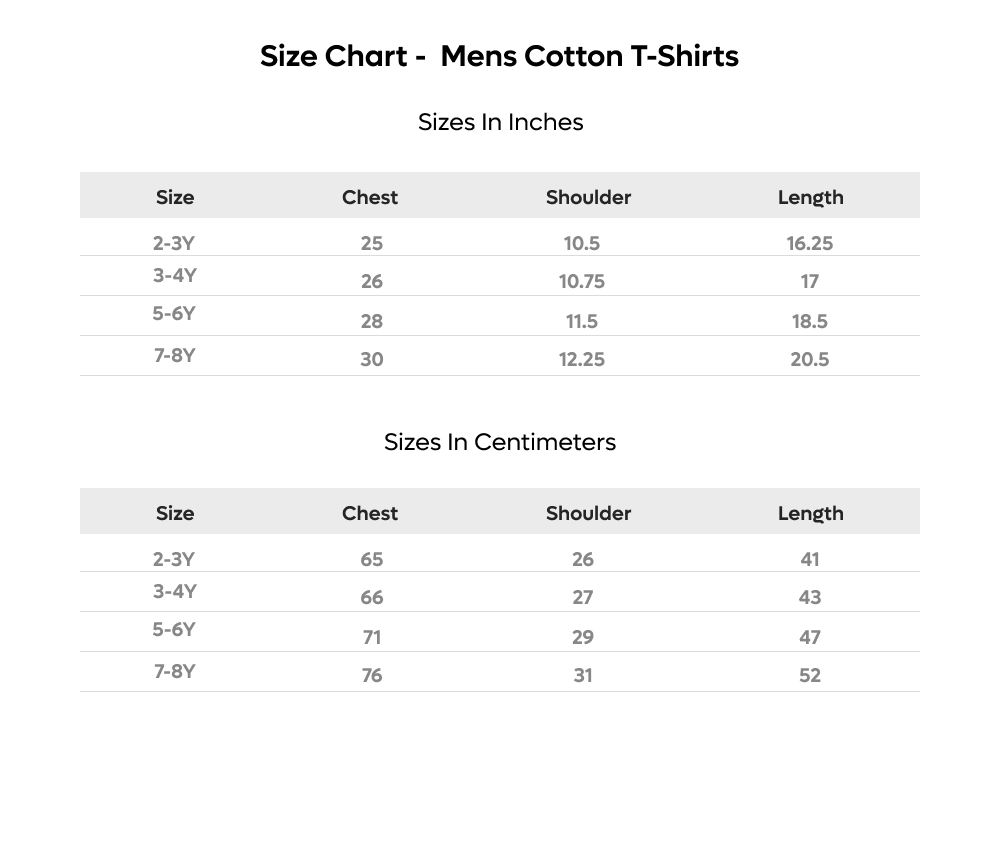Screen dimensions: 1000x852
Task: Click chest value 76 in the centimeters table
Action: coord(372,675)
